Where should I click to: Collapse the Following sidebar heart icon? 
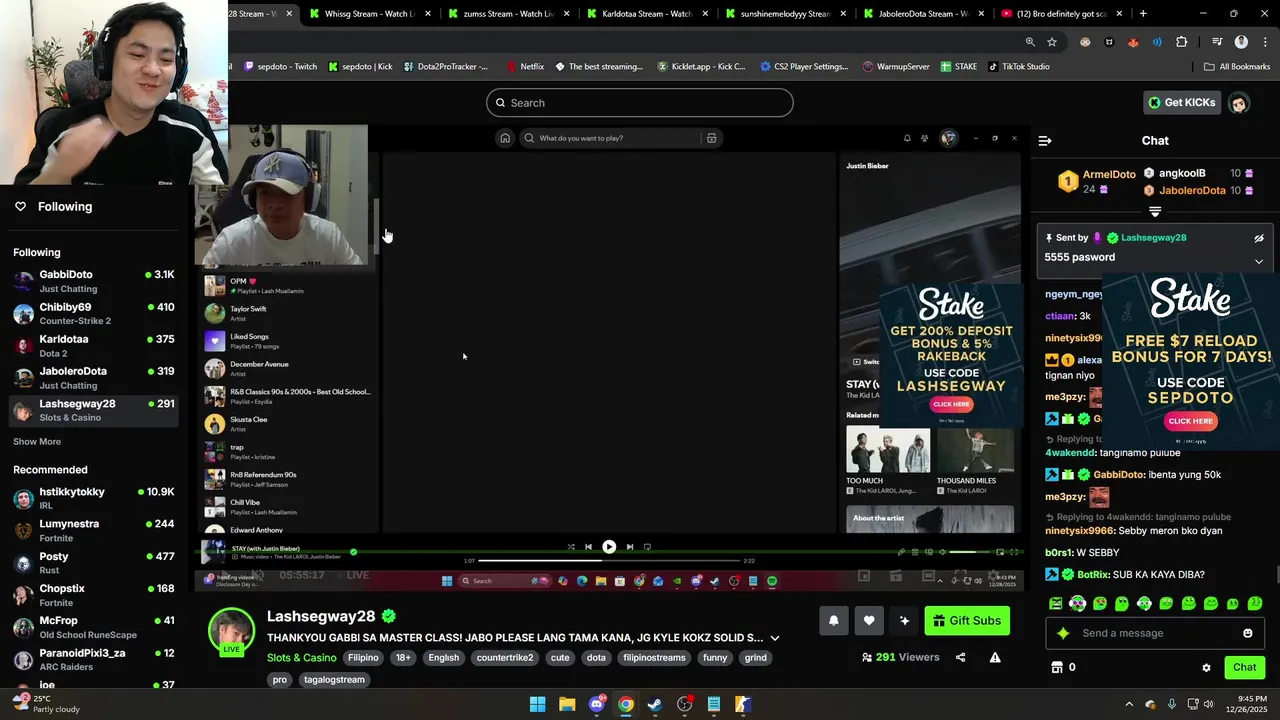click(x=20, y=207)
